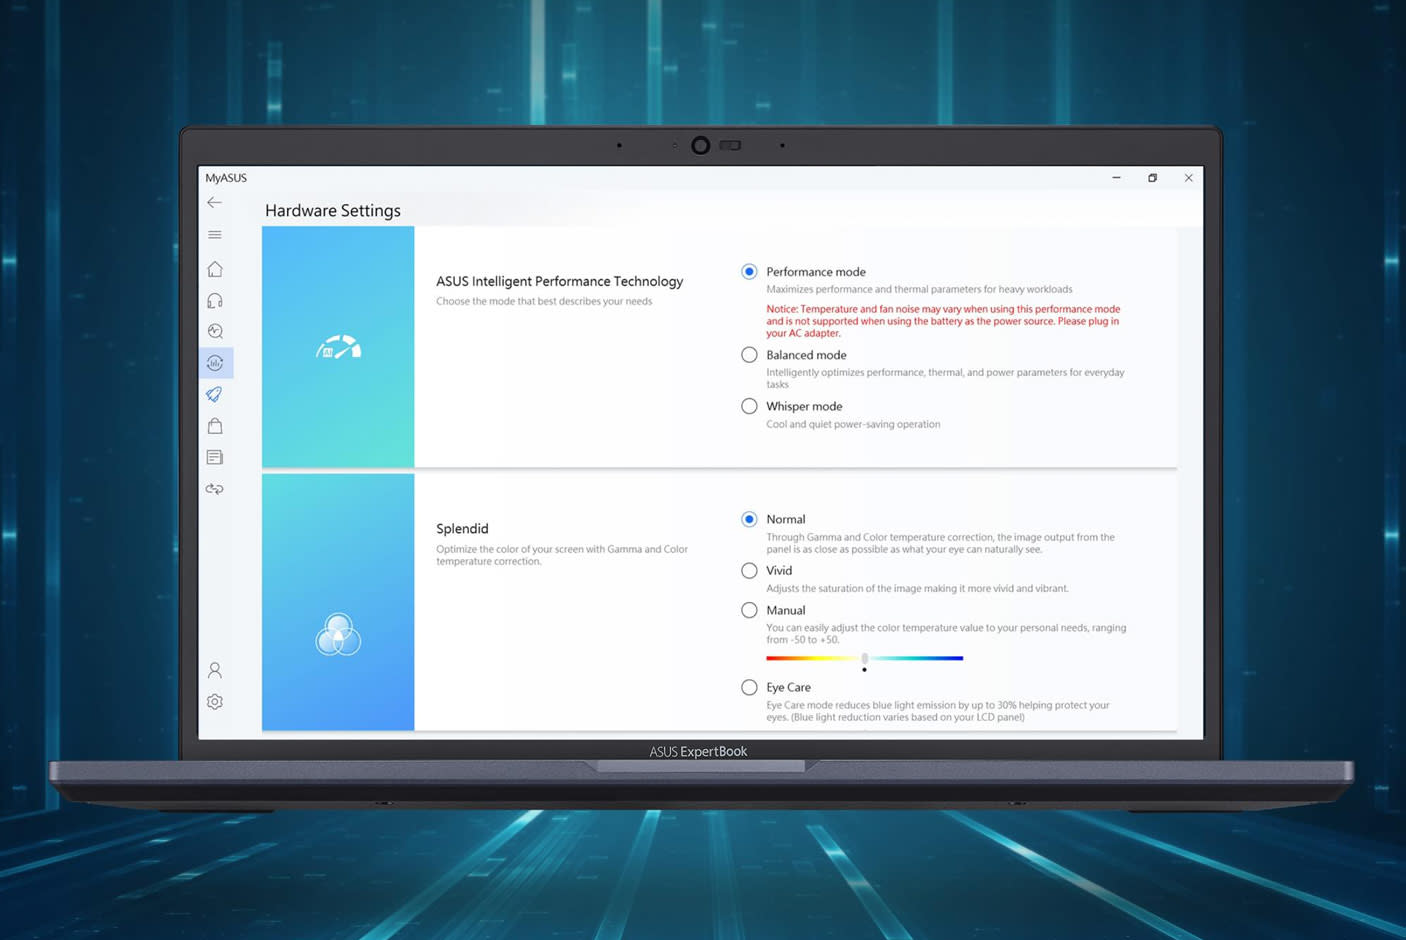Viewport: 1406px width, 940px height.
Task: Select the Balanced mode radio button
Action: click(749, 355)
